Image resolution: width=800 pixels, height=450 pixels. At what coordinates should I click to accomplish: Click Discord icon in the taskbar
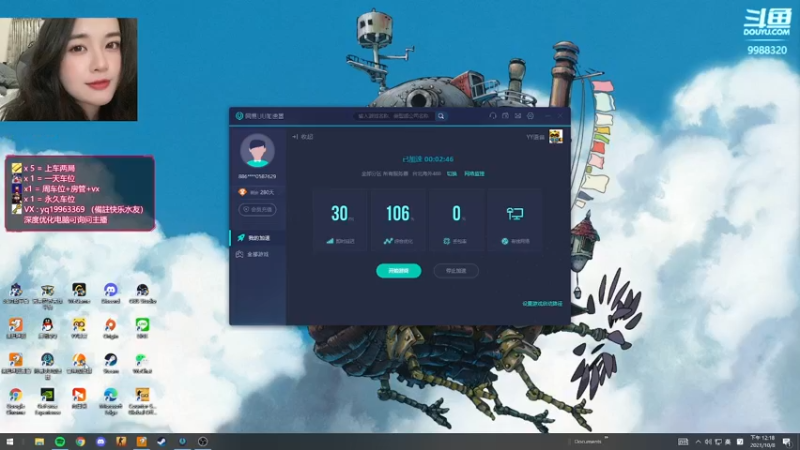click(x=101, y=441)
